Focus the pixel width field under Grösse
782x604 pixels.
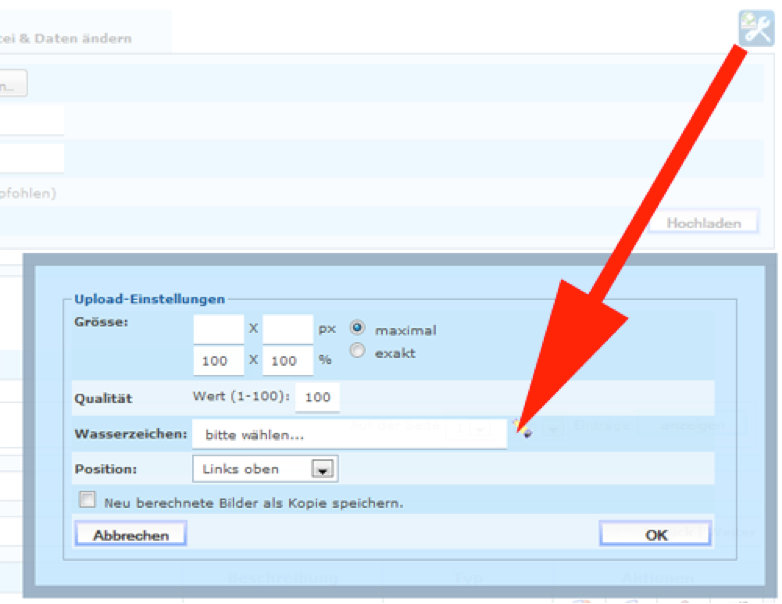[218, 328]
